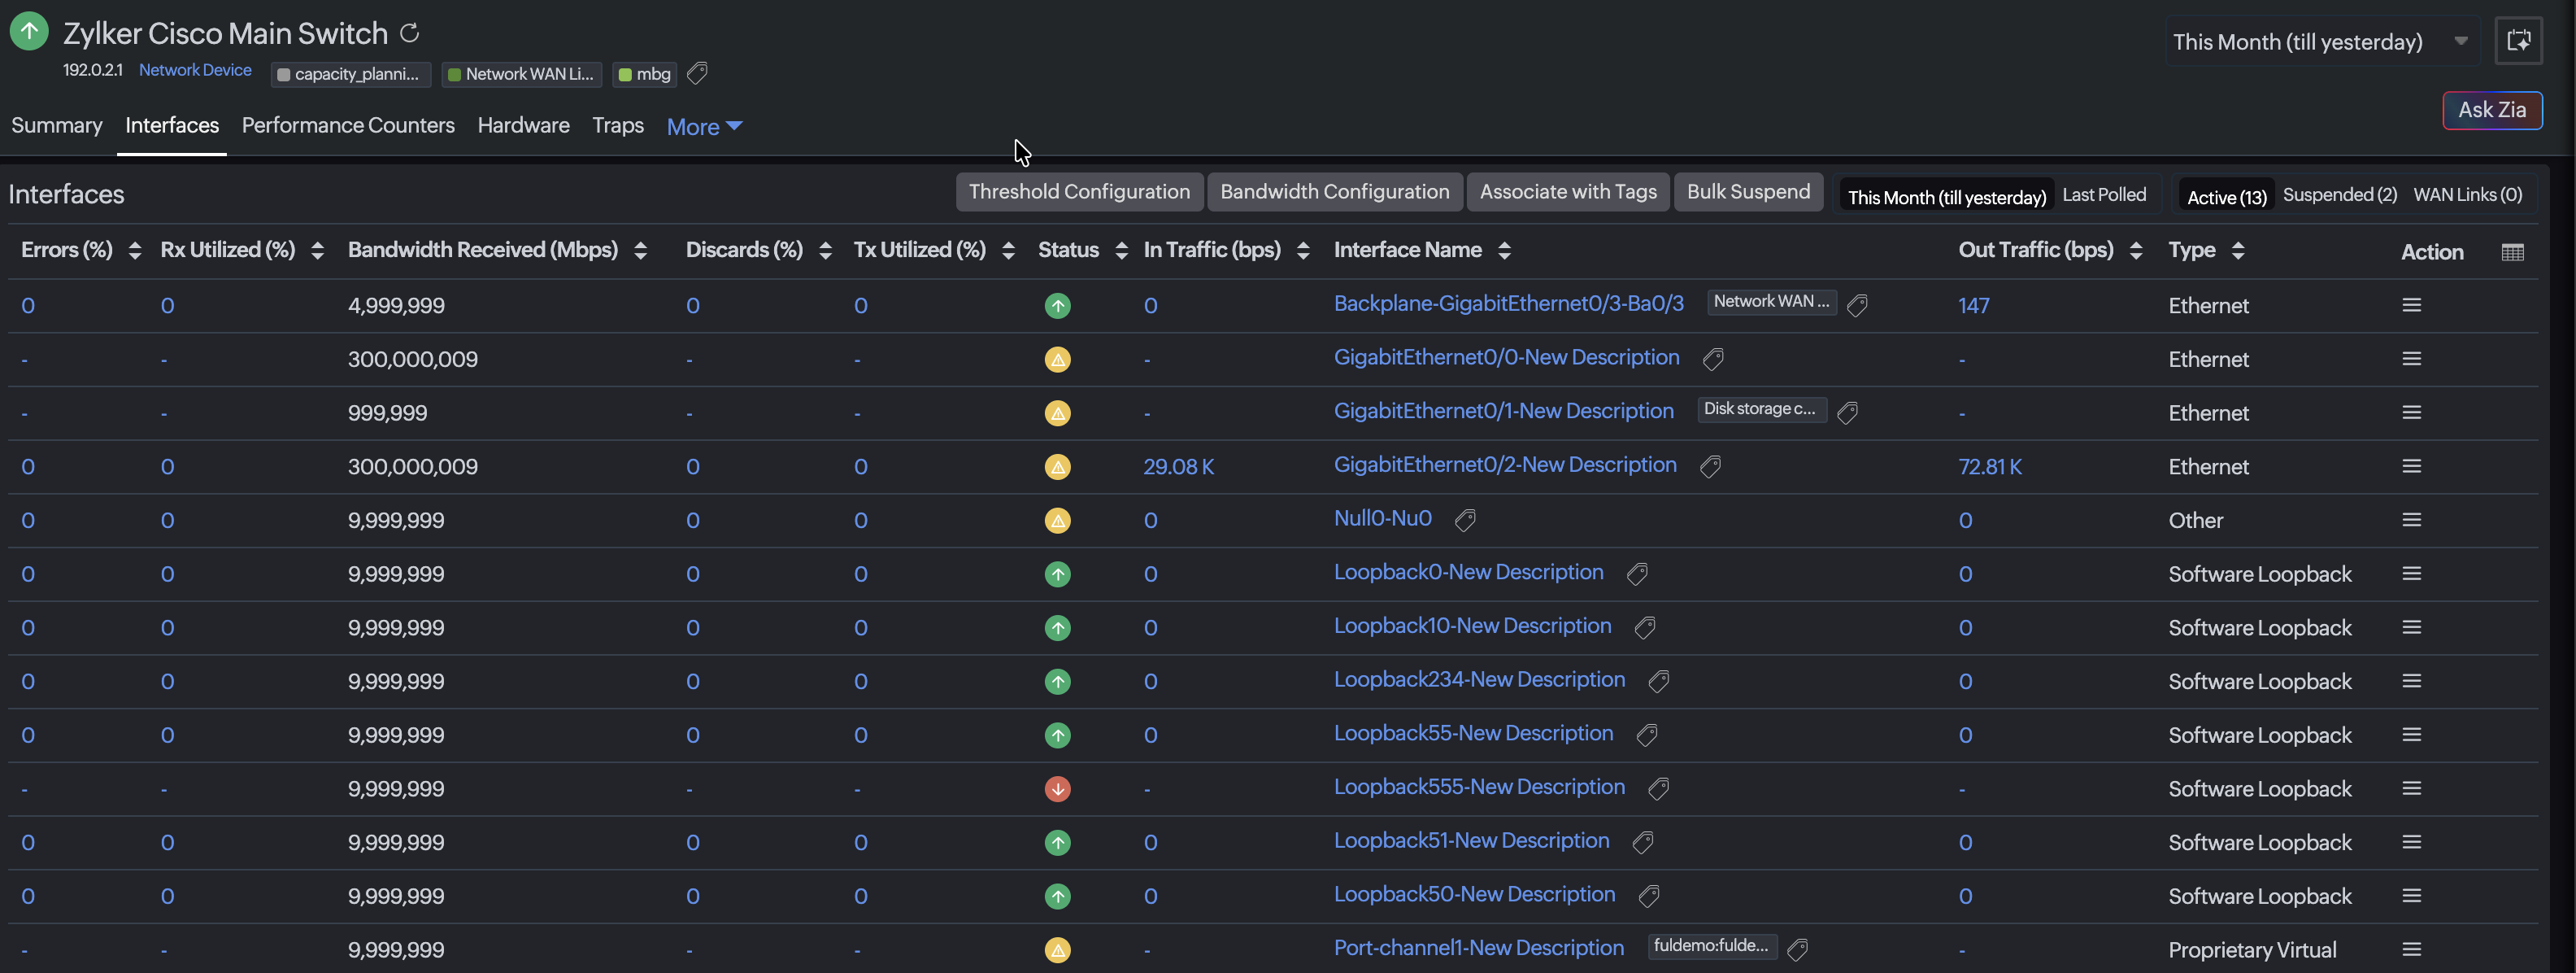Open action menu for Backplane-GigabitEthernet0/3 row

[2412, 305]
